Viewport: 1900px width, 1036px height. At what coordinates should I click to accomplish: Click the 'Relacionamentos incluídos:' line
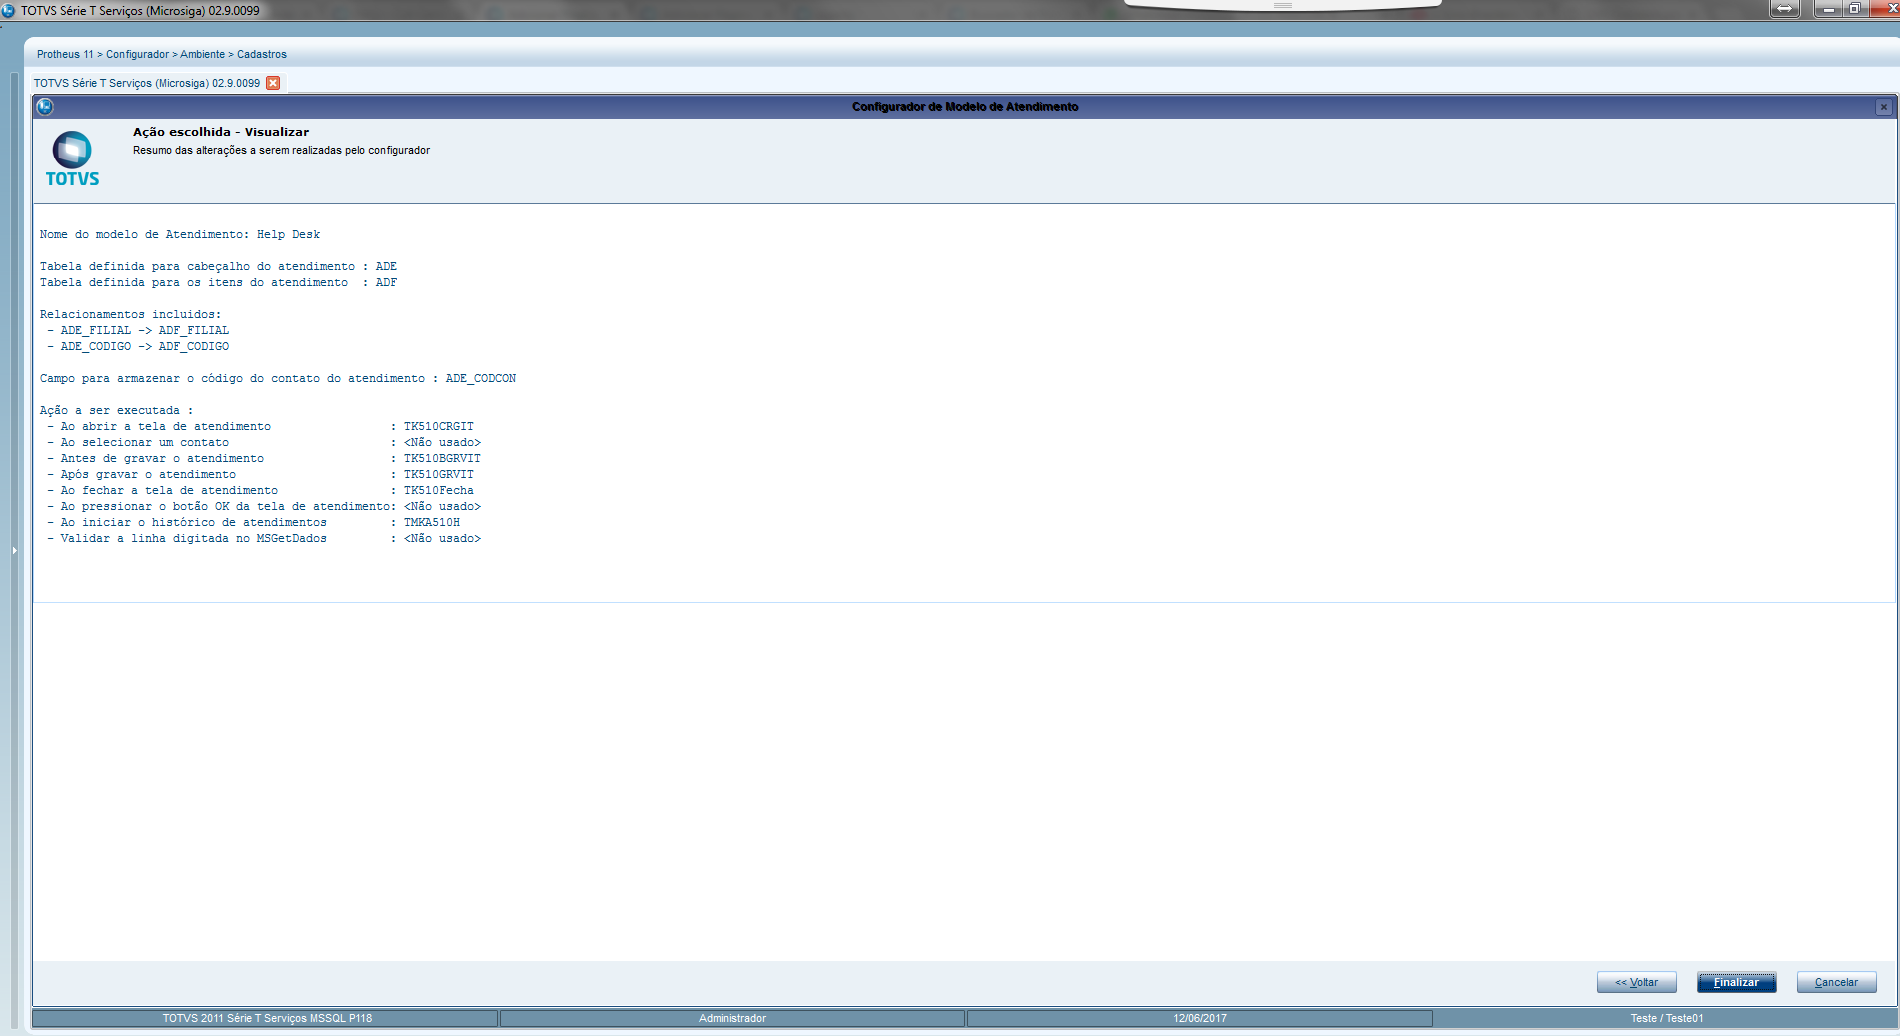(130, 314)
